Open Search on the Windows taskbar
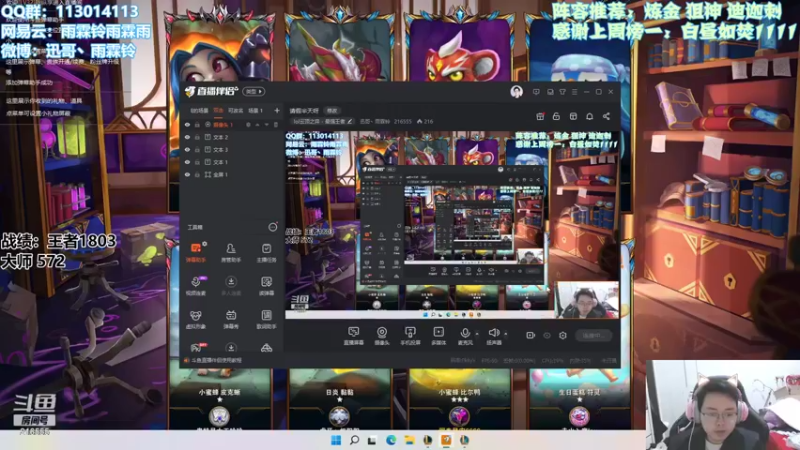Viewport: 800px width, 450px height. (354, 440)
